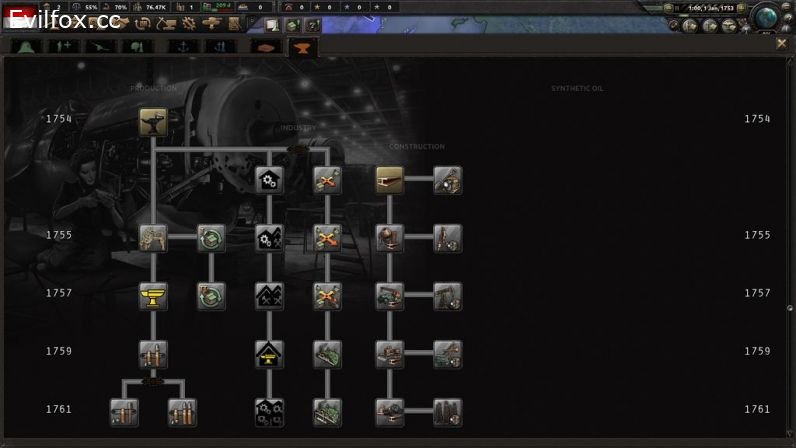Select the green recycle-arrows technology in the 1755 row

(211, 238)
